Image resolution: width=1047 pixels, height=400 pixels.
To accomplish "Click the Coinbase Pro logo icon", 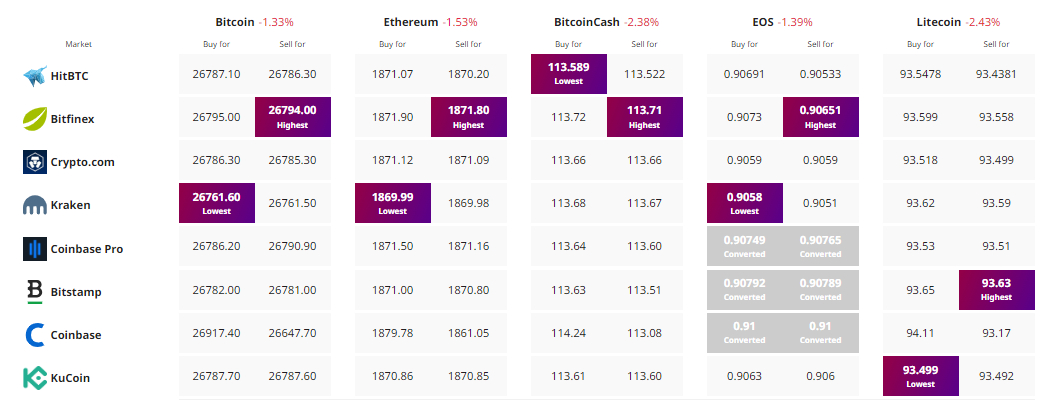I will (x=35, y=248).
